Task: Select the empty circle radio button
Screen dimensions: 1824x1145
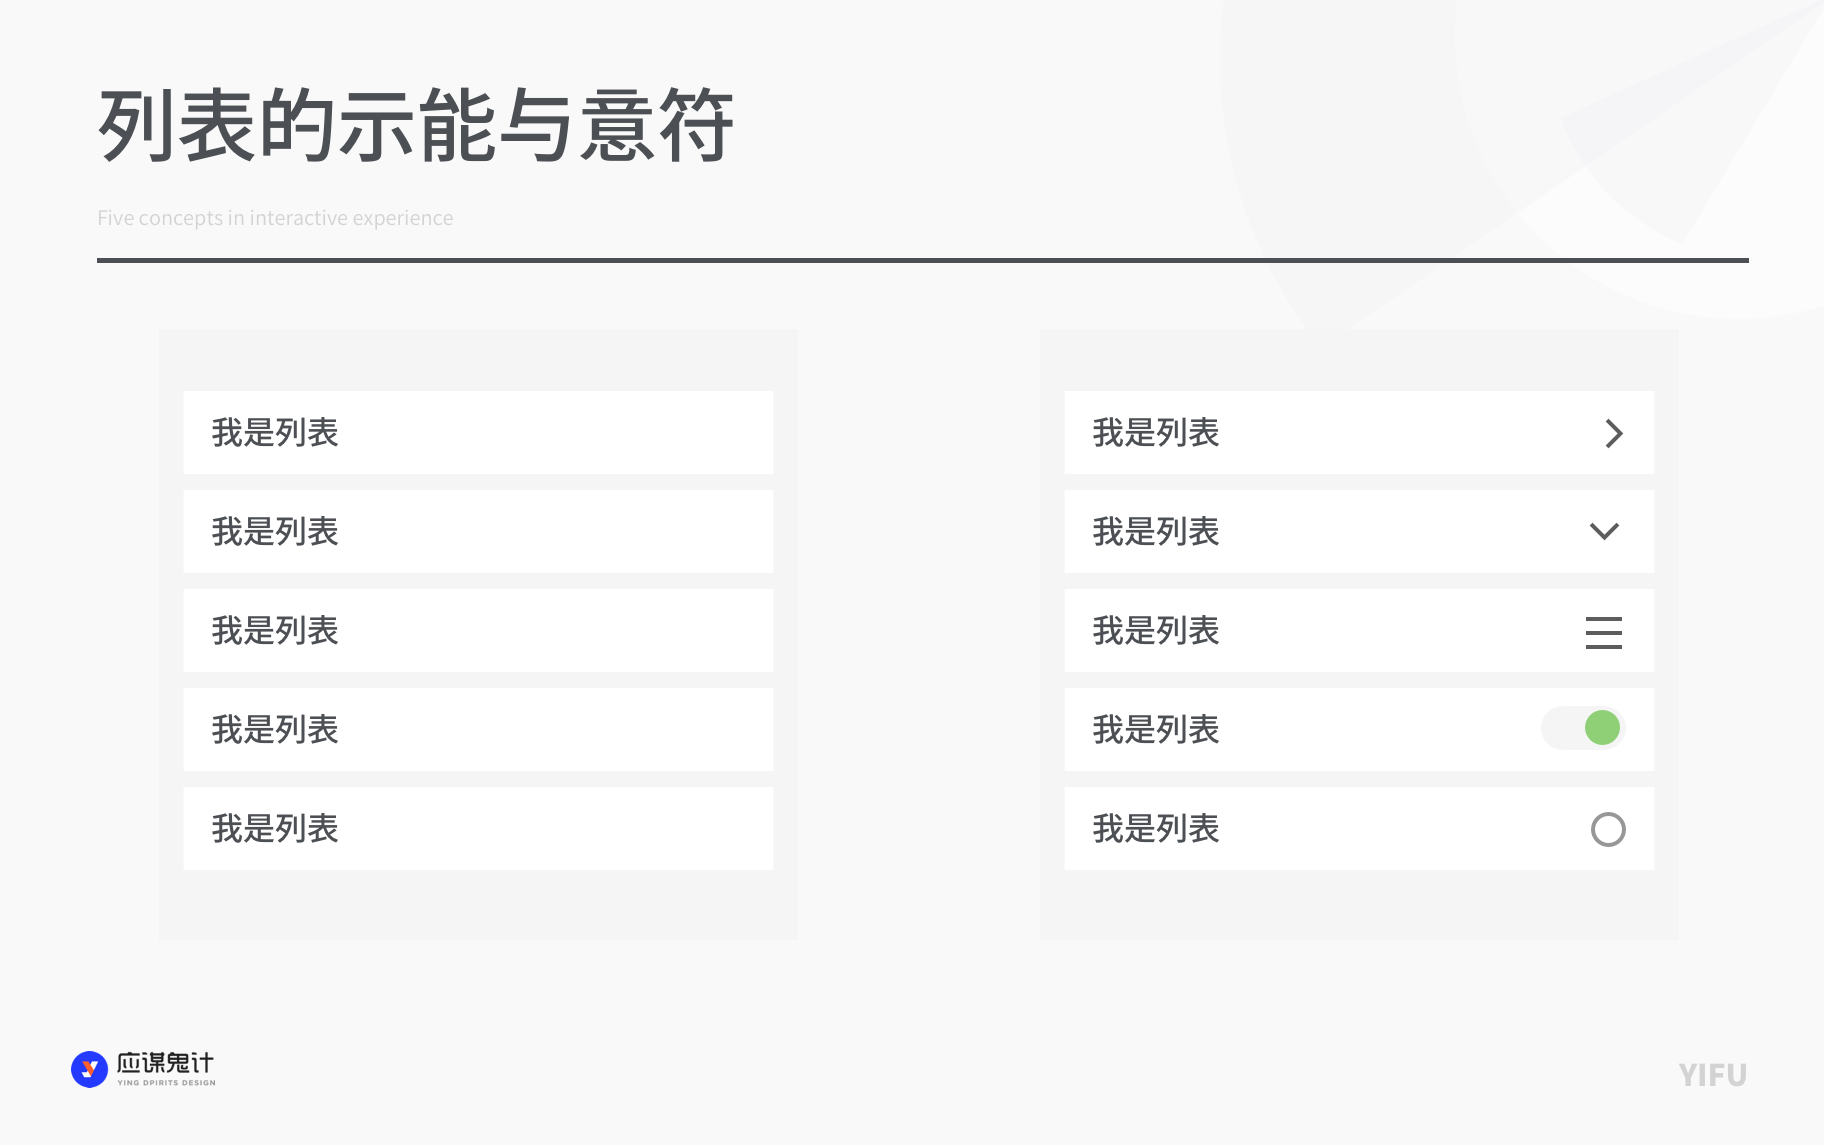Action: 1607,829
